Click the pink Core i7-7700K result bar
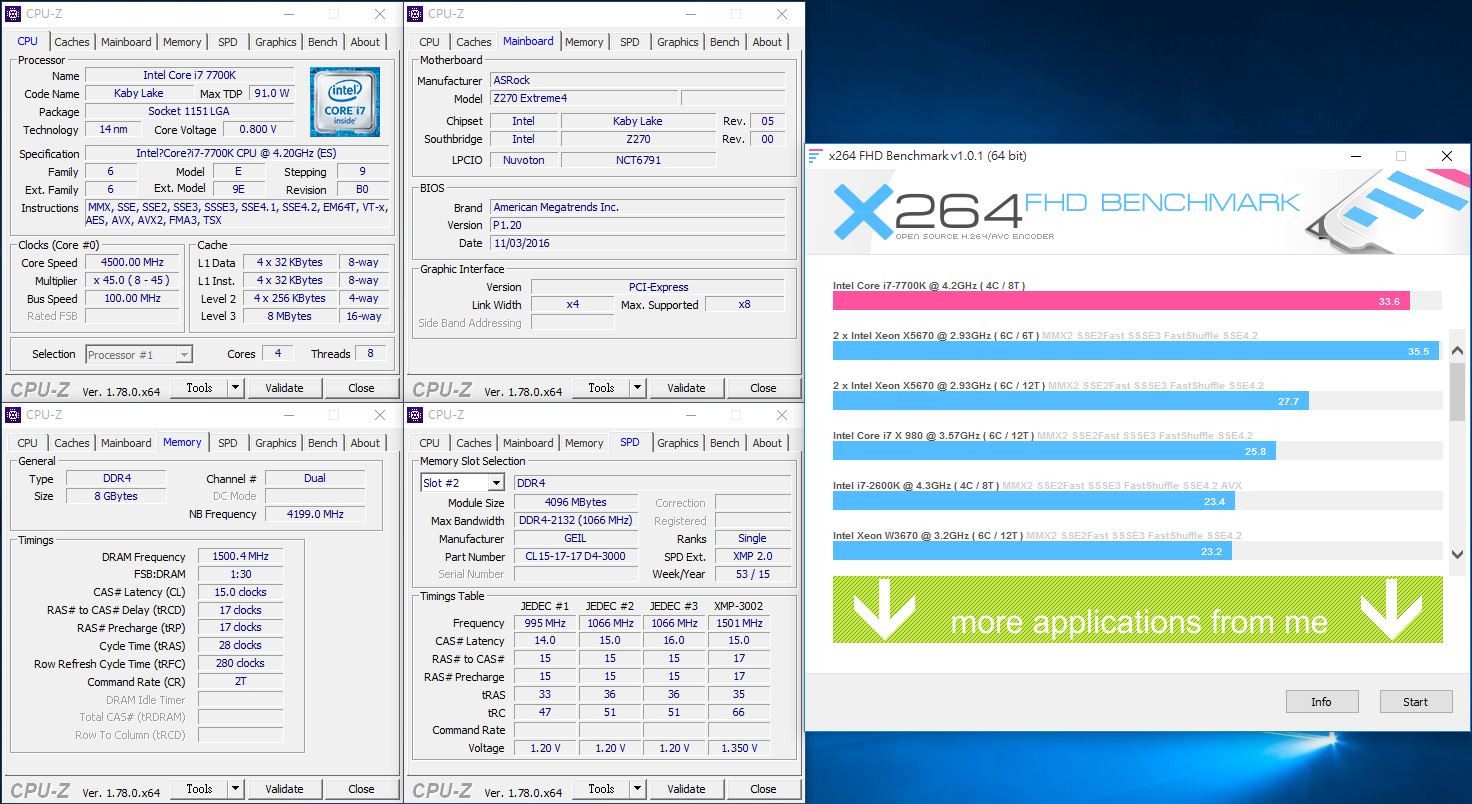The image size is (1472, 804). (x=1121, y=301)
